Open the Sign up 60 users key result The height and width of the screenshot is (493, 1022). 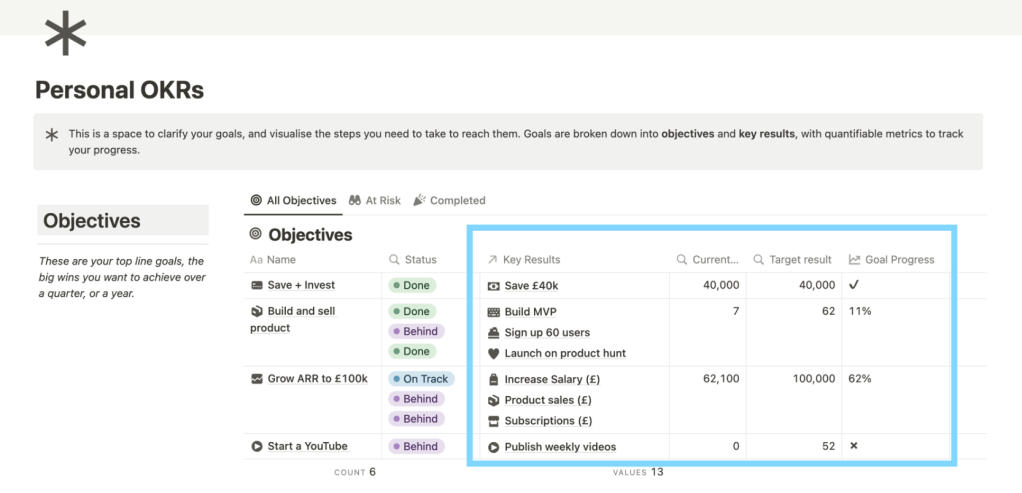pyautogui.click(x=547, y=333)
